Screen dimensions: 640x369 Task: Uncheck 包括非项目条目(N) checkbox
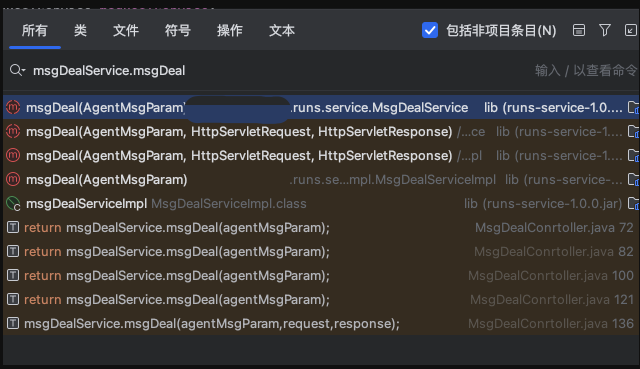pos(430,30)
